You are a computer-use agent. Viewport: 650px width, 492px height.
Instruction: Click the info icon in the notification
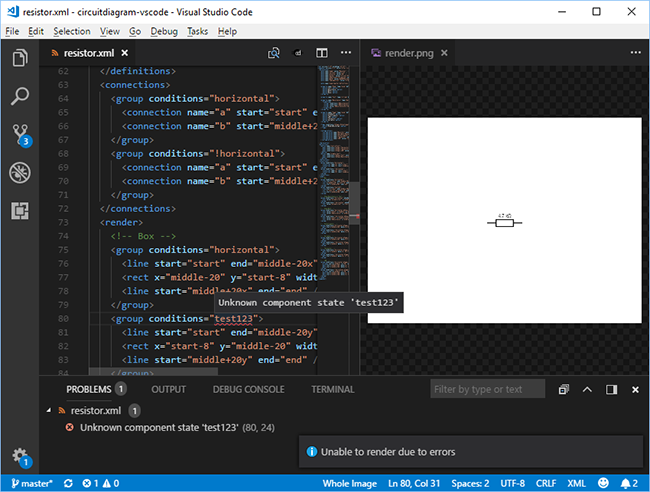coord(312,451)
